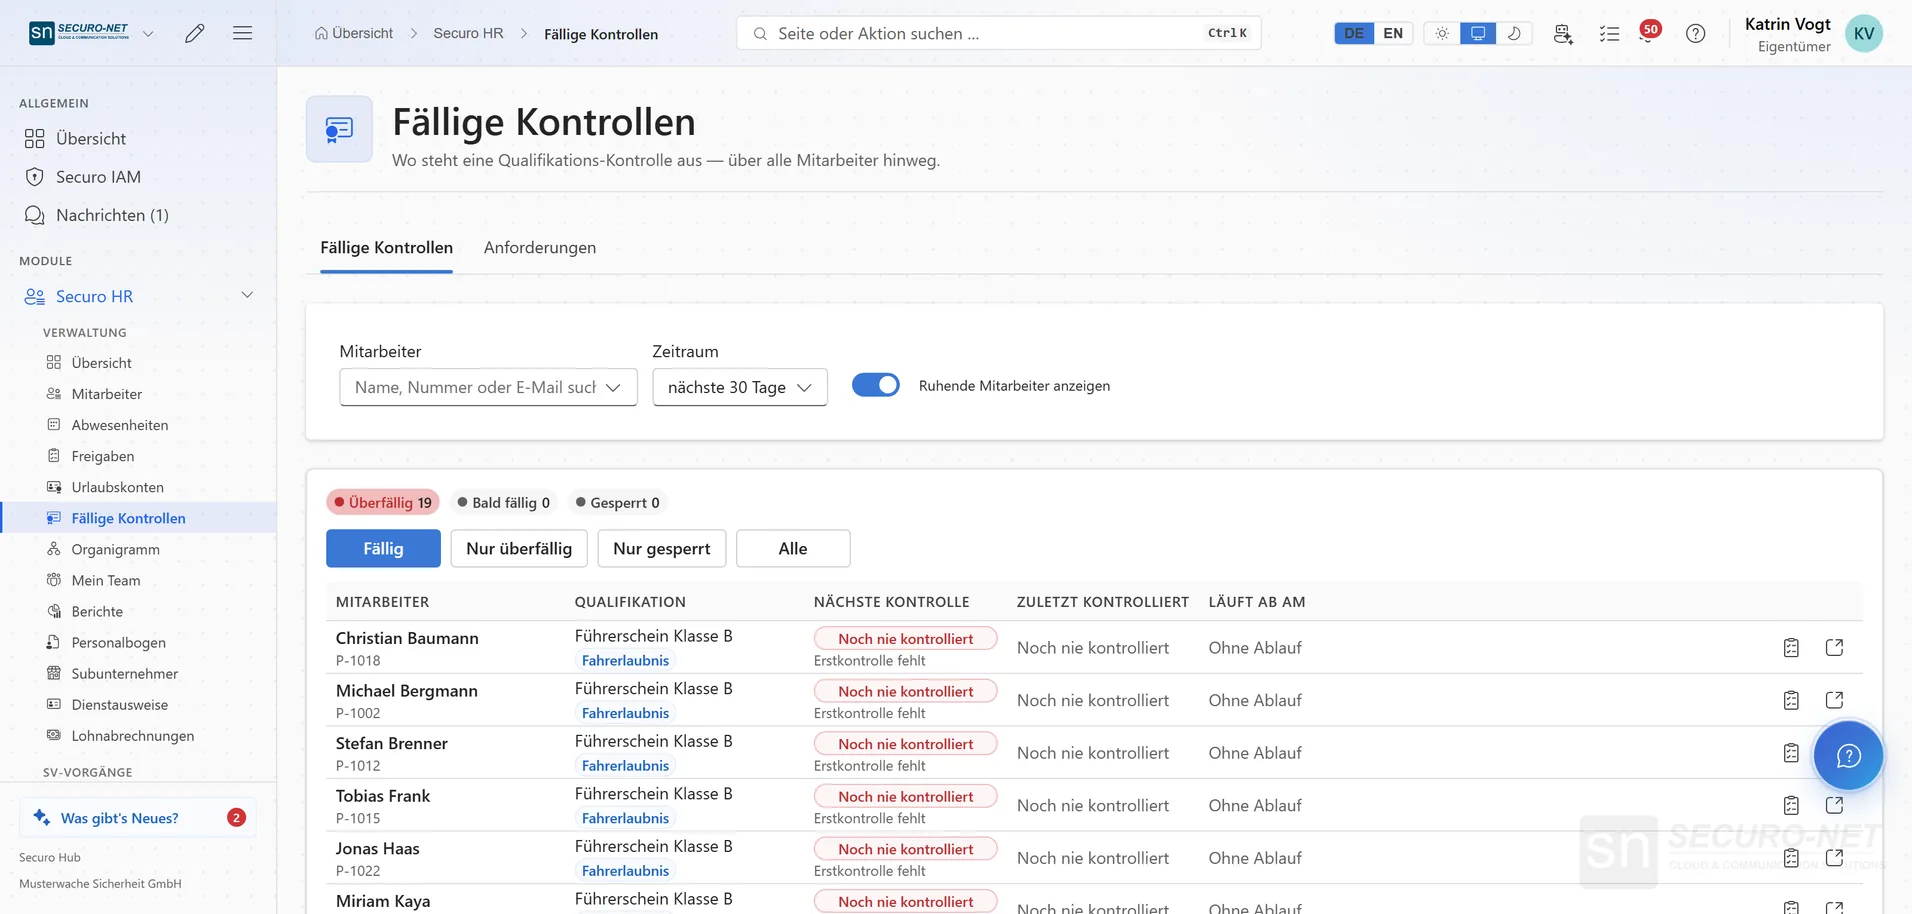This screenshot has height=914, width=1912.
Task: Click the clipboard icon in Michael Bergmann's row
Action: point(1791,700)
